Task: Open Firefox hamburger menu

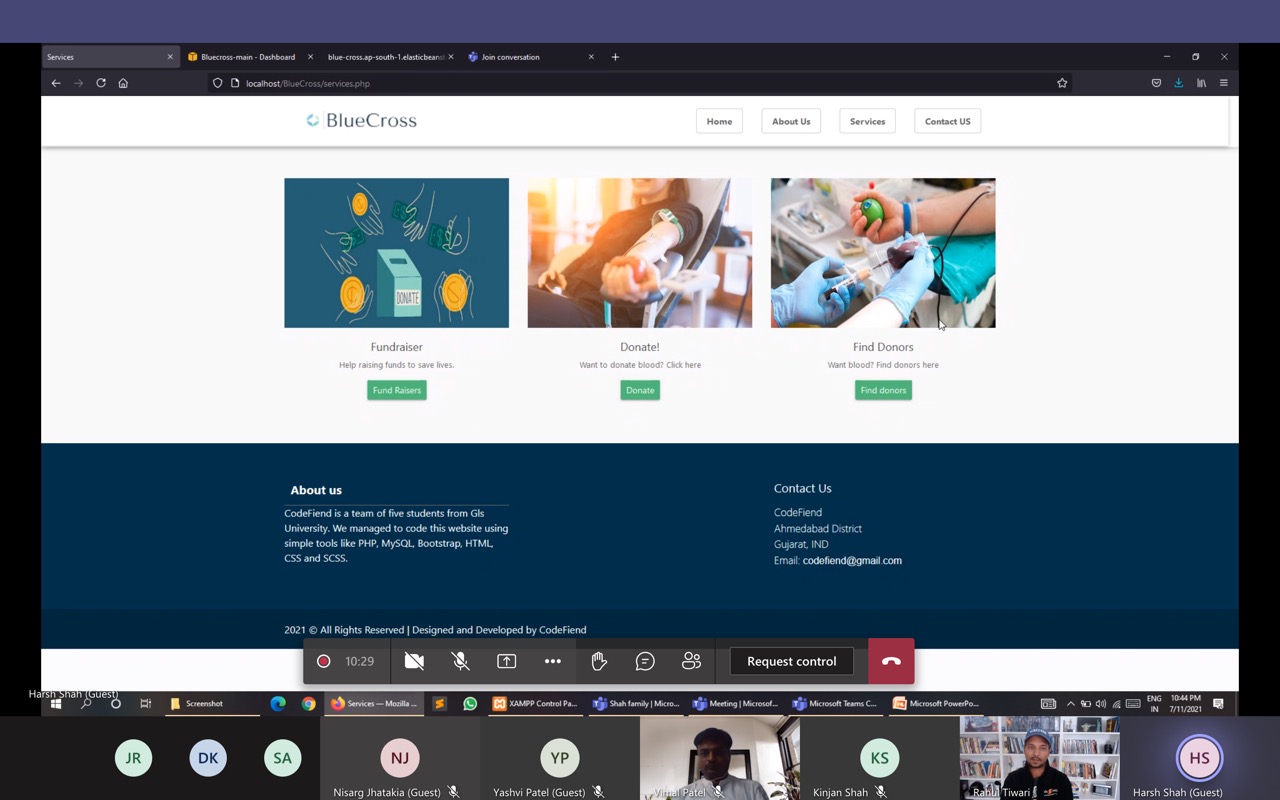Action: point(1223,83)
